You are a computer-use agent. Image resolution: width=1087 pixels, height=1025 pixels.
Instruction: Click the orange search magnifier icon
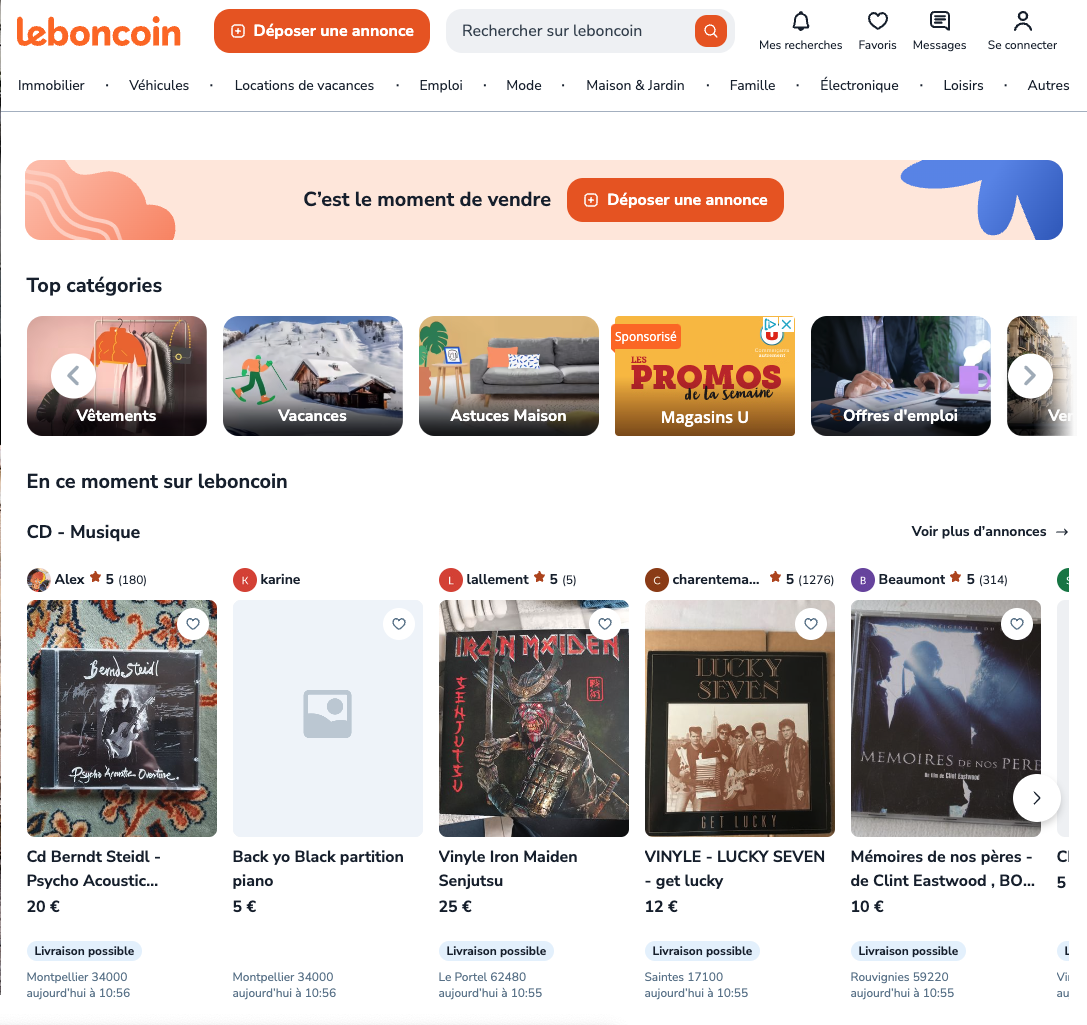[711, 30]
